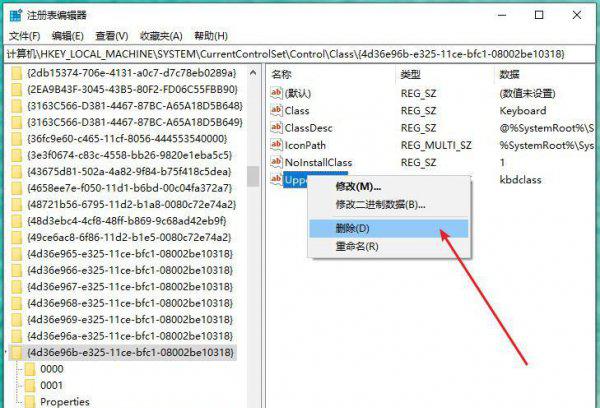Select key {4d36e965-e325-11ce-bfc1-08002be10318}
The height and width of the screenshot is (408, 600).
(130, 254)
